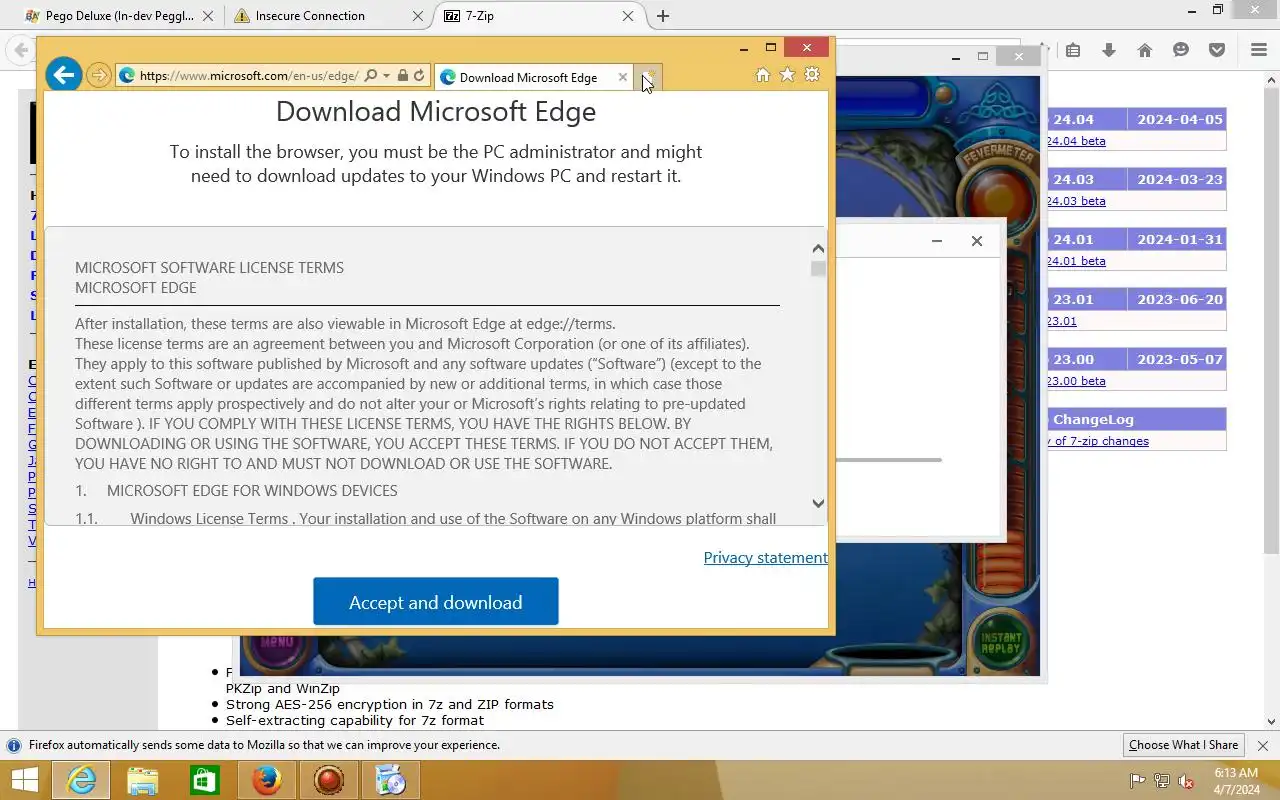Close the small dialog behind the IE window
Viewport: 1280px width, 800px height.
point(977,241)
